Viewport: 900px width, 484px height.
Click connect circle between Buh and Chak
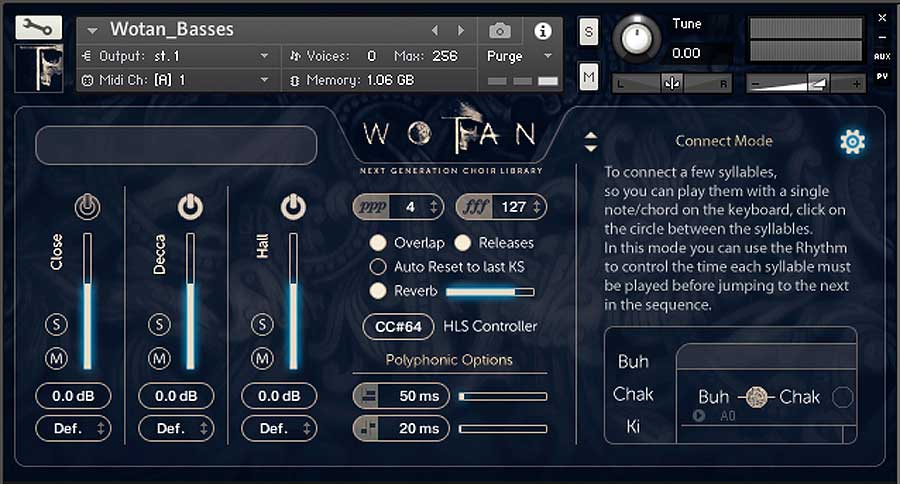click(x=757, y=397)
